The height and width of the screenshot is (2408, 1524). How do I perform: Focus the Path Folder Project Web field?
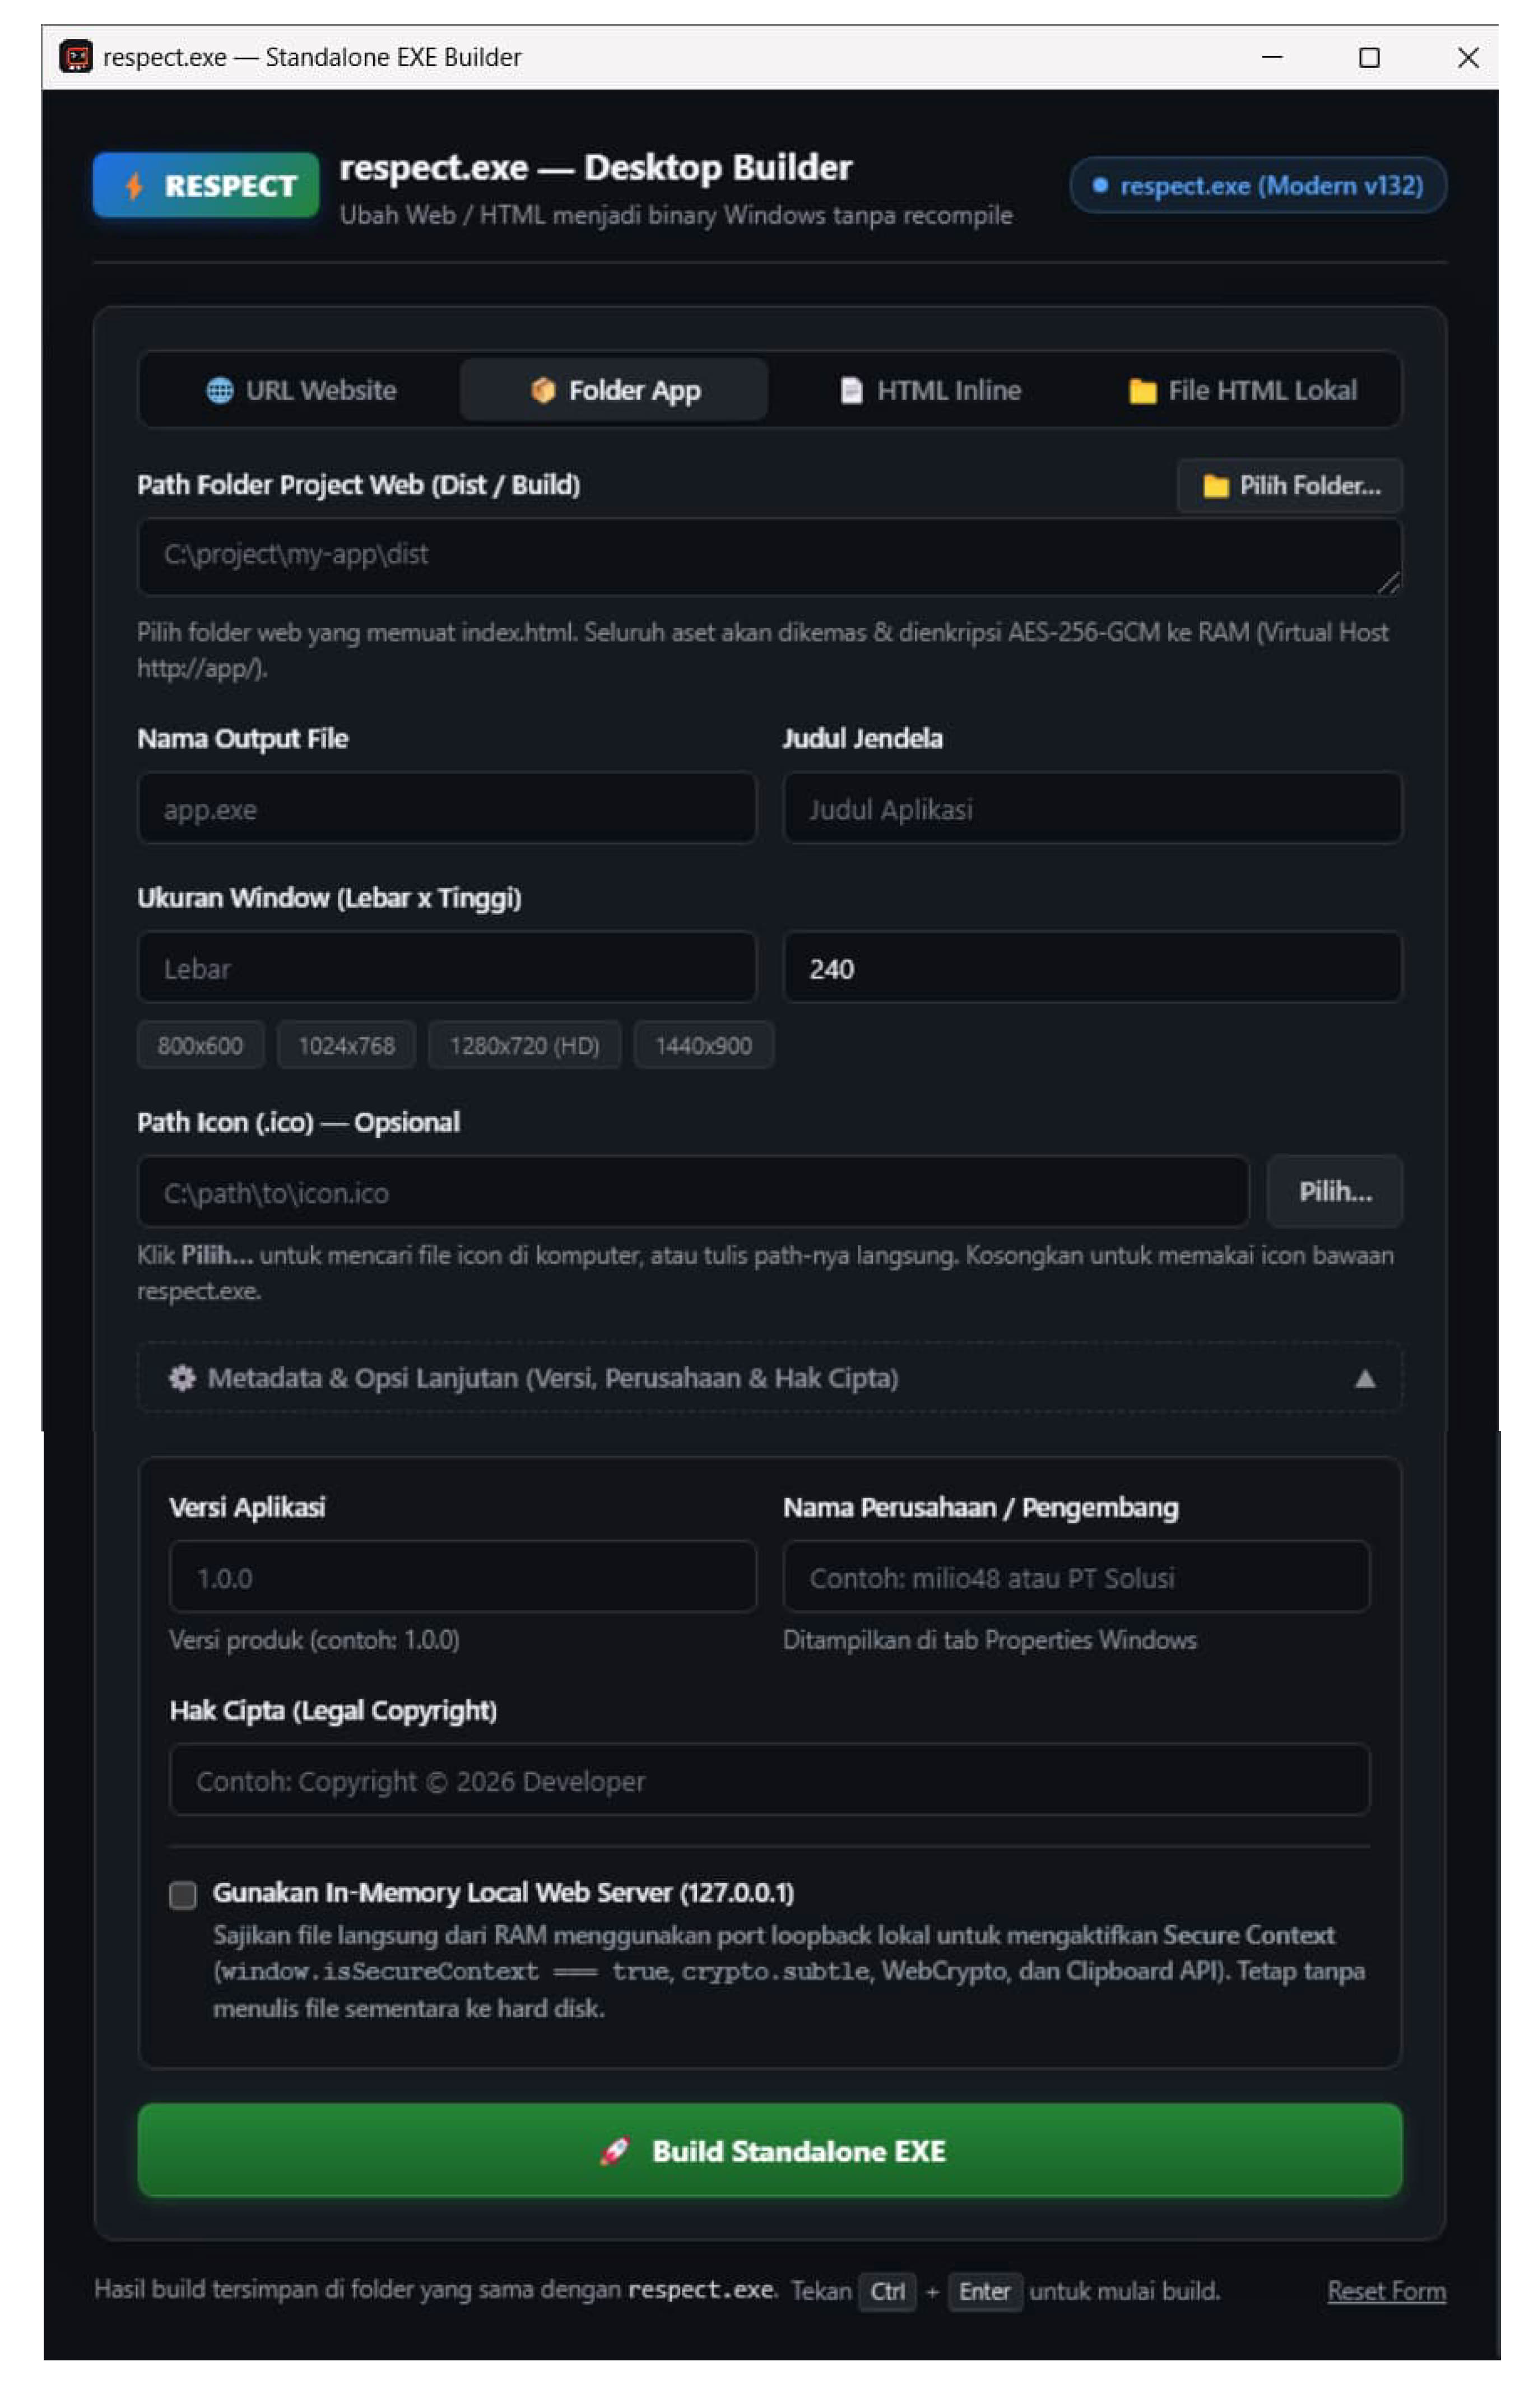pyautogui.click(x=769, y=556)
